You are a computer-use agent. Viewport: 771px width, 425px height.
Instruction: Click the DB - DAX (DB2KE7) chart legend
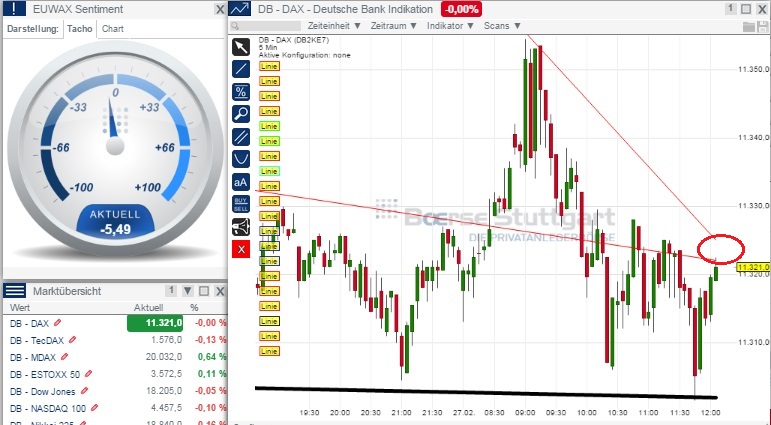[x=294, y=40]
